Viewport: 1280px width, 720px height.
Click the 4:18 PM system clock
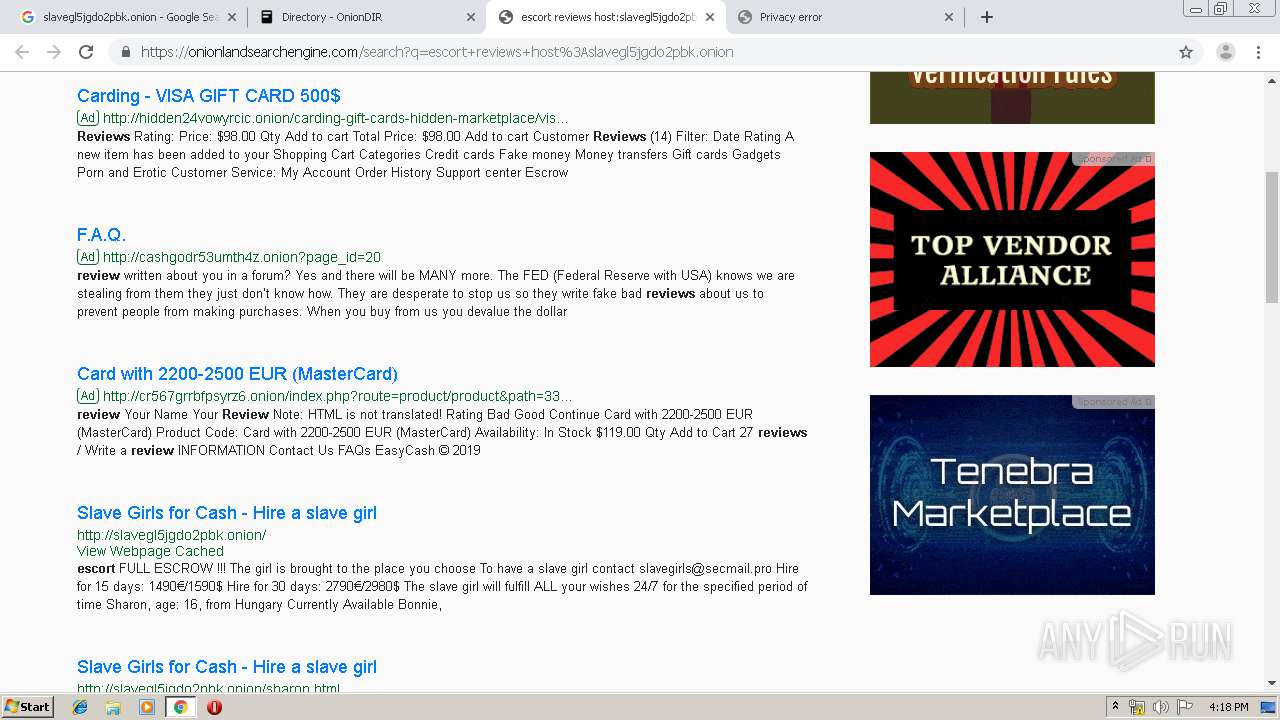pyautogui.click(x=1228, y=707)
